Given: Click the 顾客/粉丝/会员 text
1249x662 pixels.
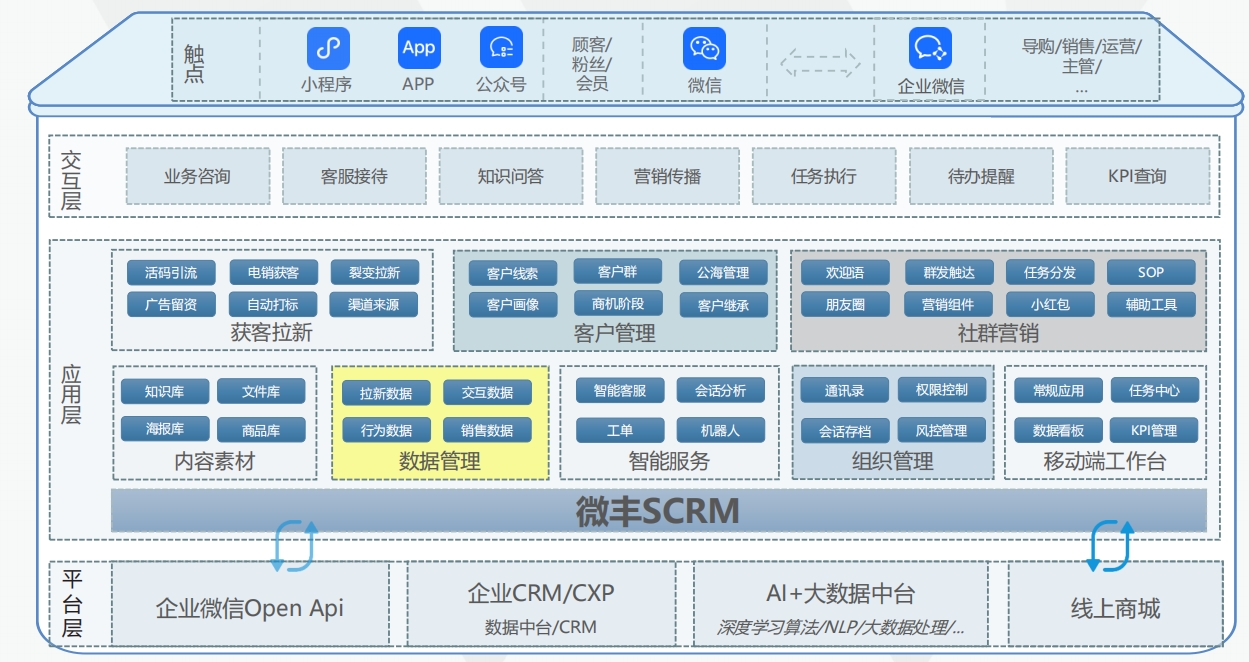Looking at the screenshot, I should 592,64.
